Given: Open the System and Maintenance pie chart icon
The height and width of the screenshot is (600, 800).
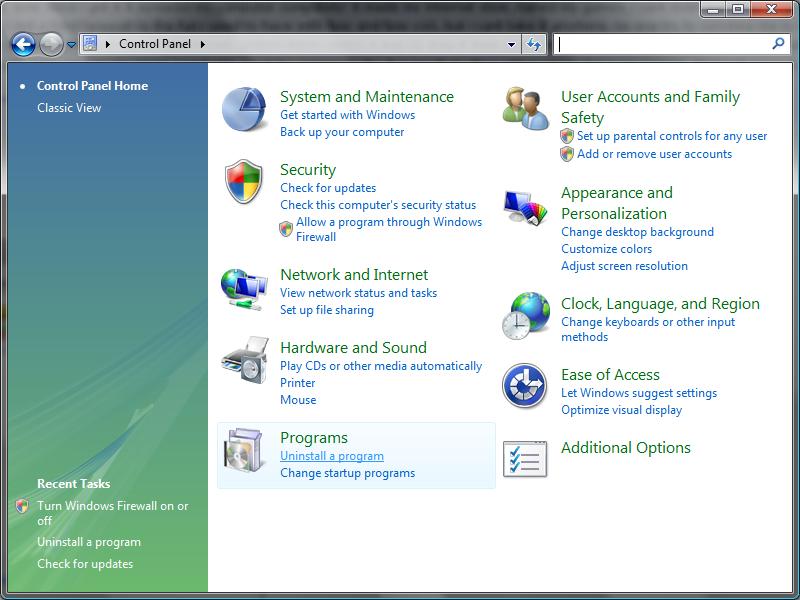Looking at the screenshot, I should [244, 109].
